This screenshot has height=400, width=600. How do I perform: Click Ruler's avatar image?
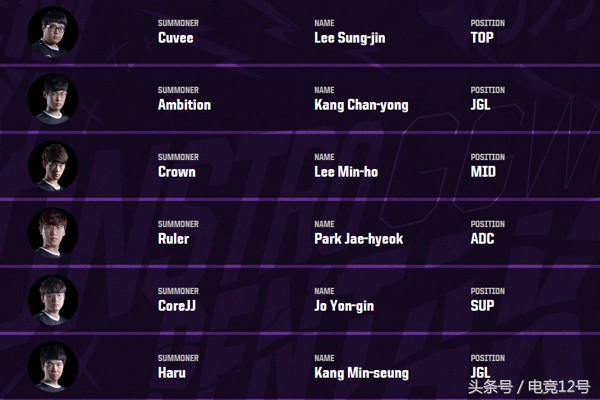[53, 233]
